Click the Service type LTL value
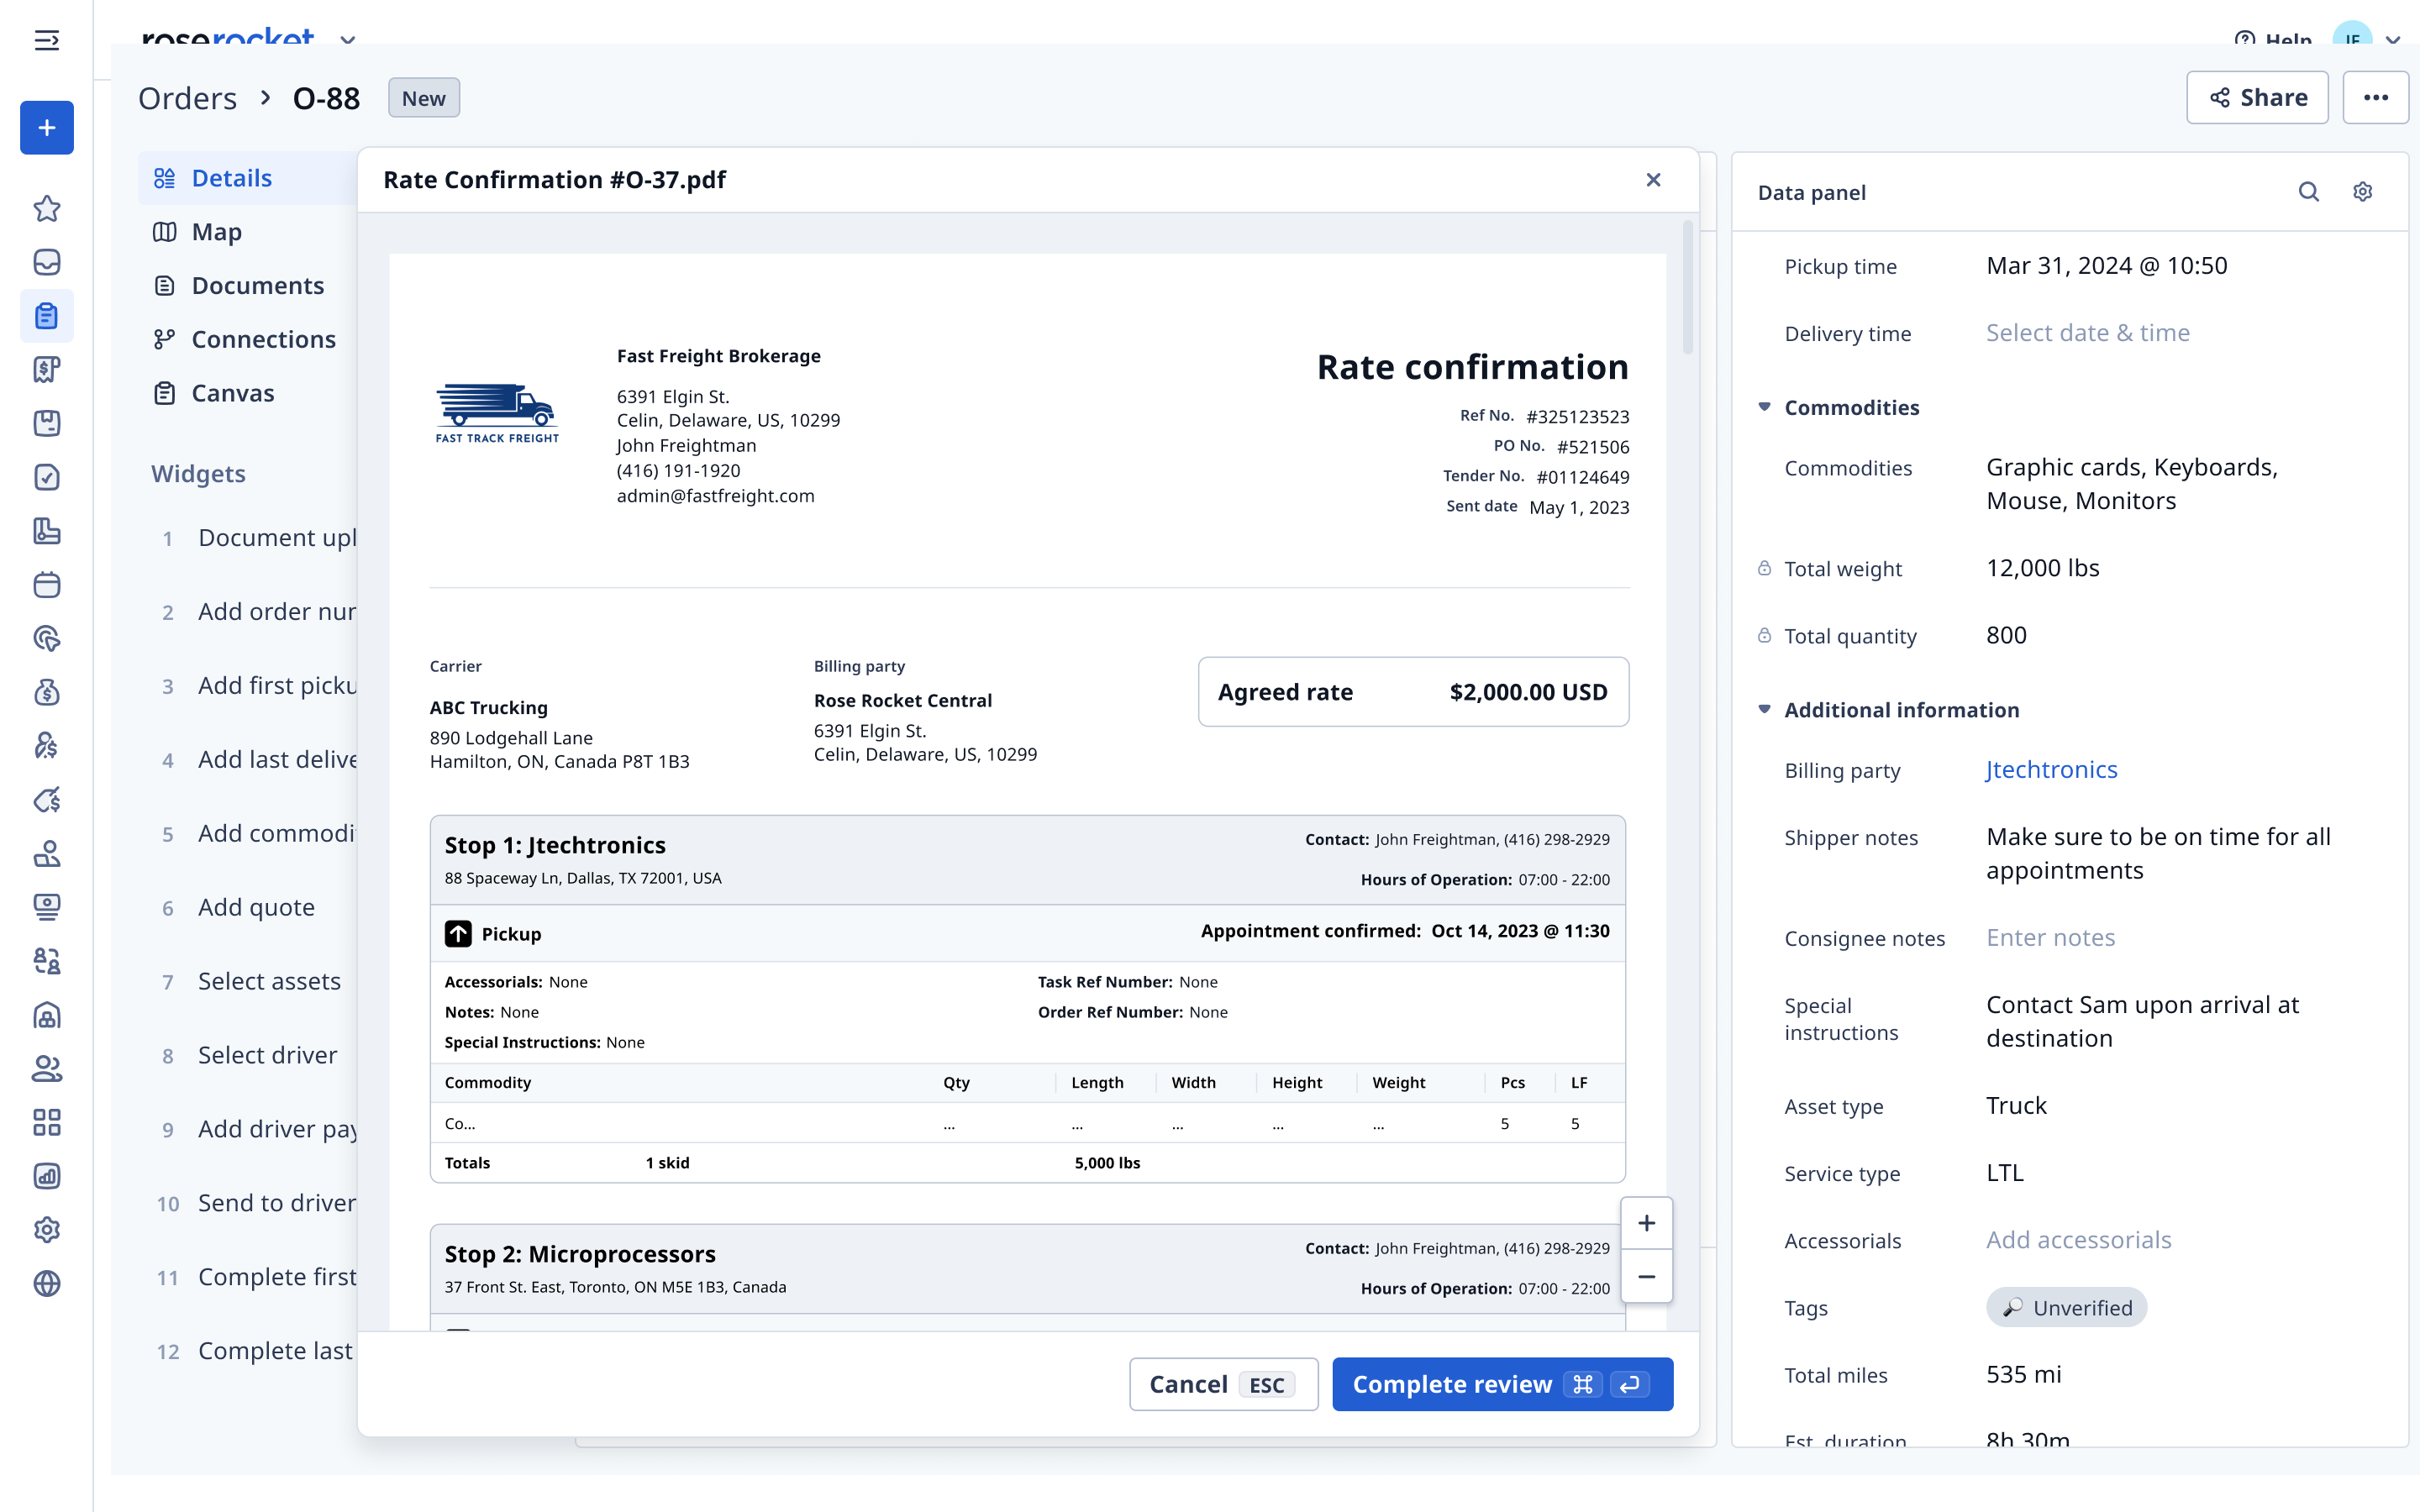 (2004, 1173)
